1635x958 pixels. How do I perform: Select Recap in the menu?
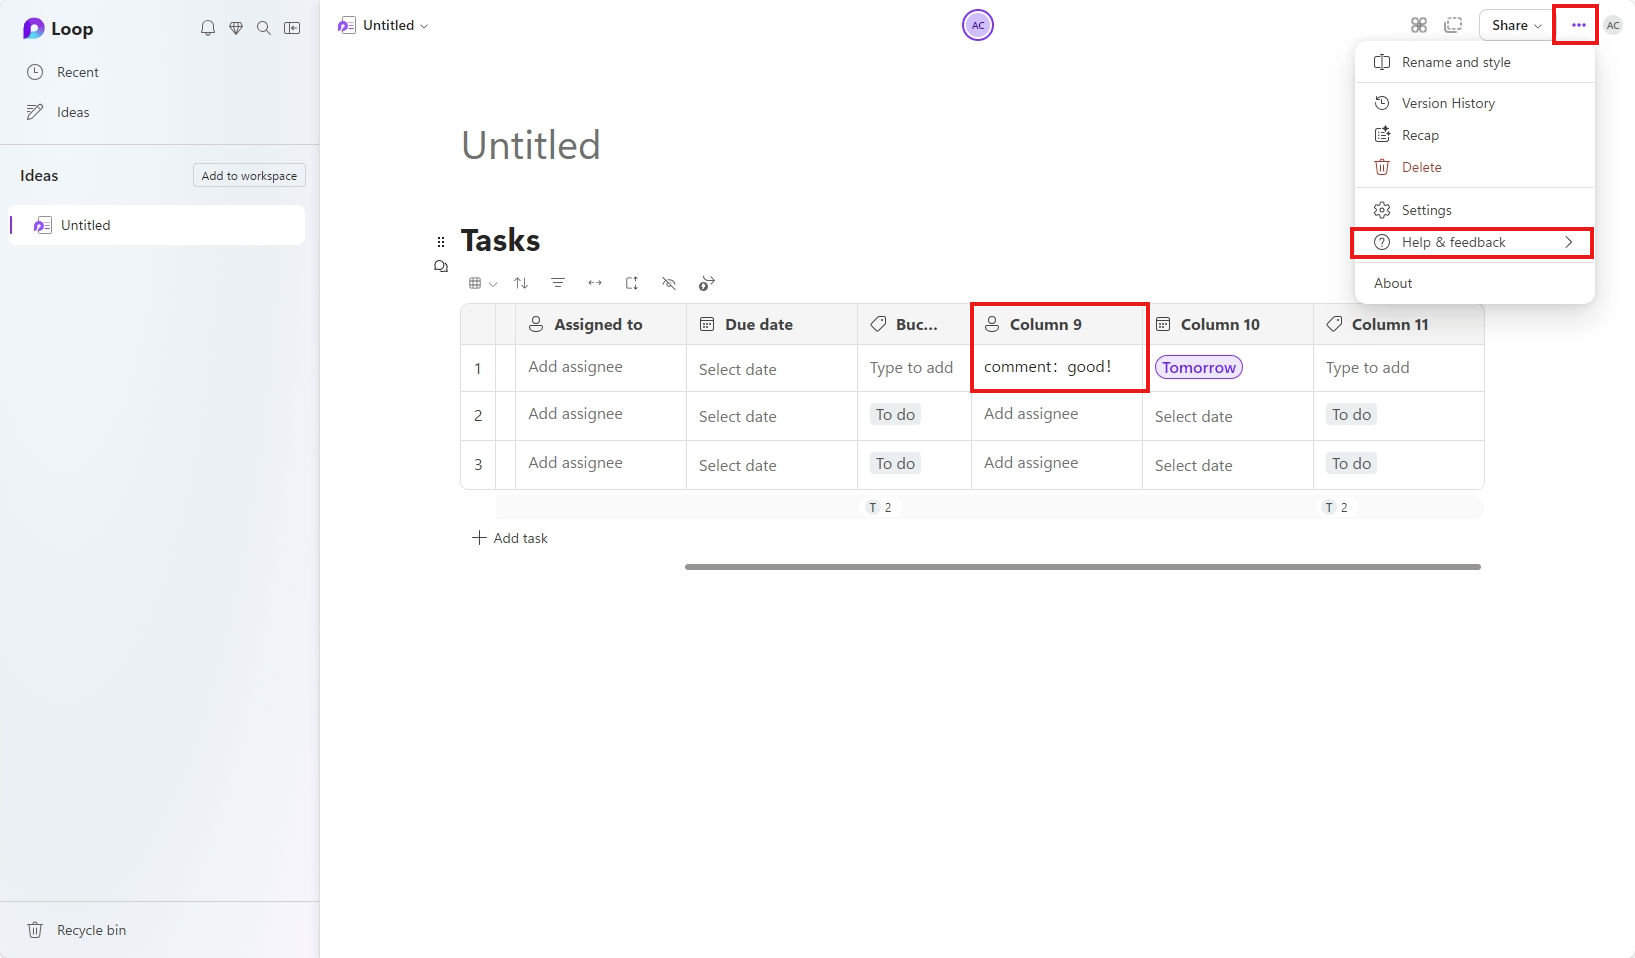pyautogui.click(x=1474, y=135)
